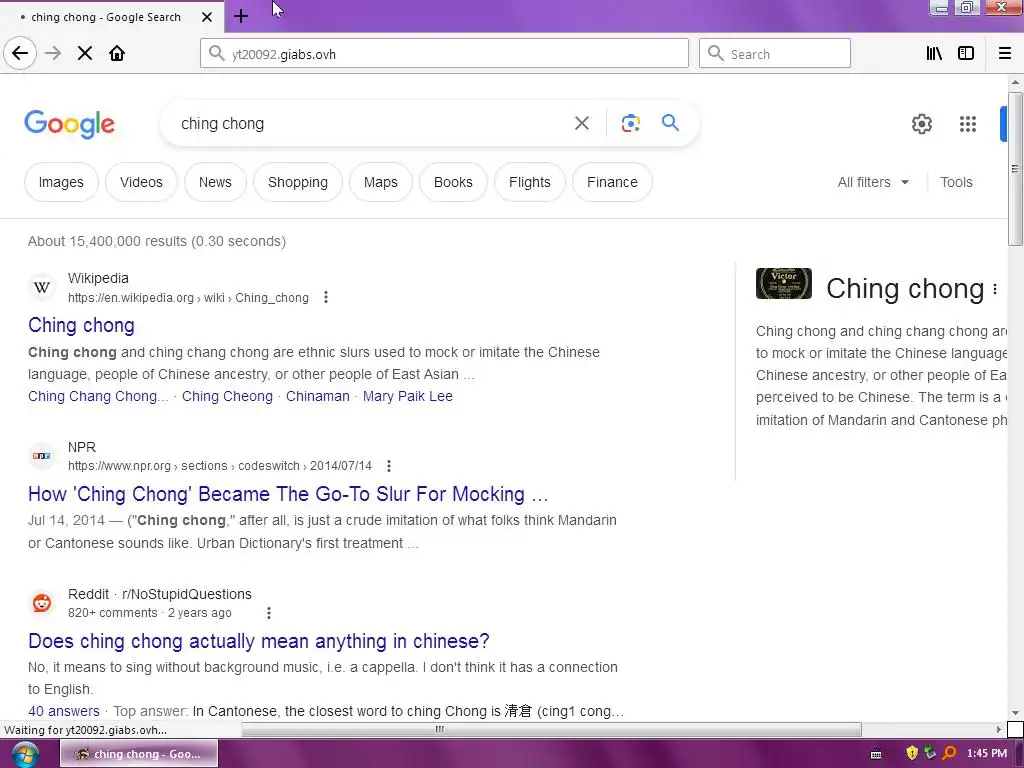Open options for the Wikipedia result
Viewport: 1024px width, 768px height.
pyautogui.click(x=326, y=298)
